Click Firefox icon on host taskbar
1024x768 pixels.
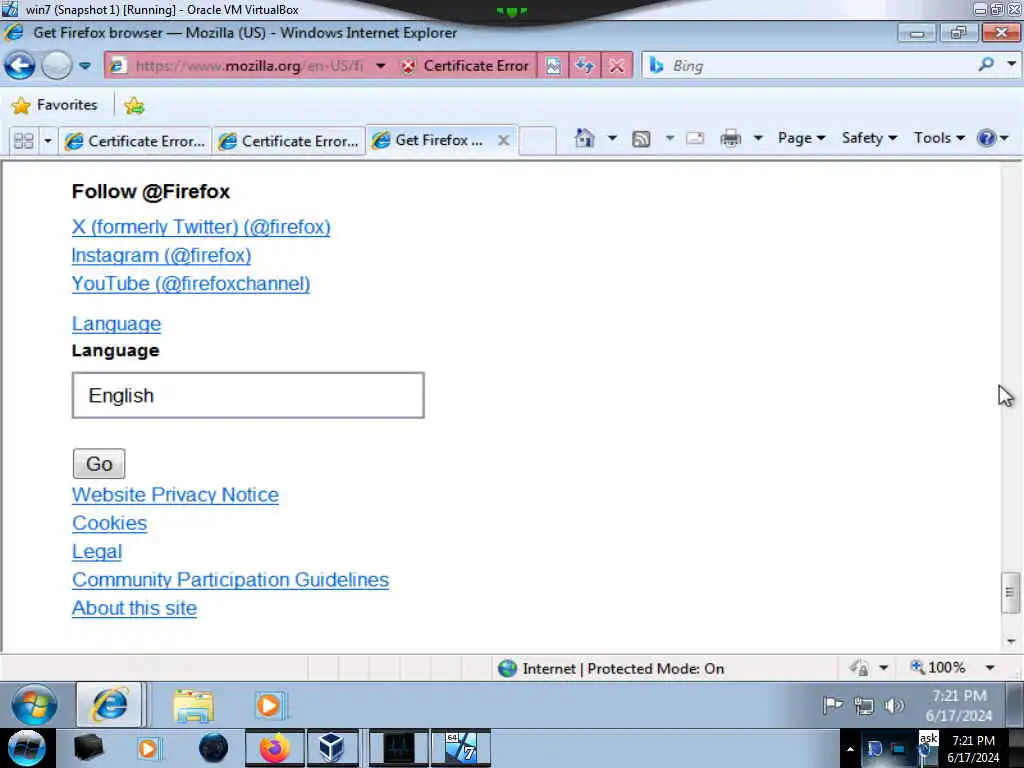275,748
